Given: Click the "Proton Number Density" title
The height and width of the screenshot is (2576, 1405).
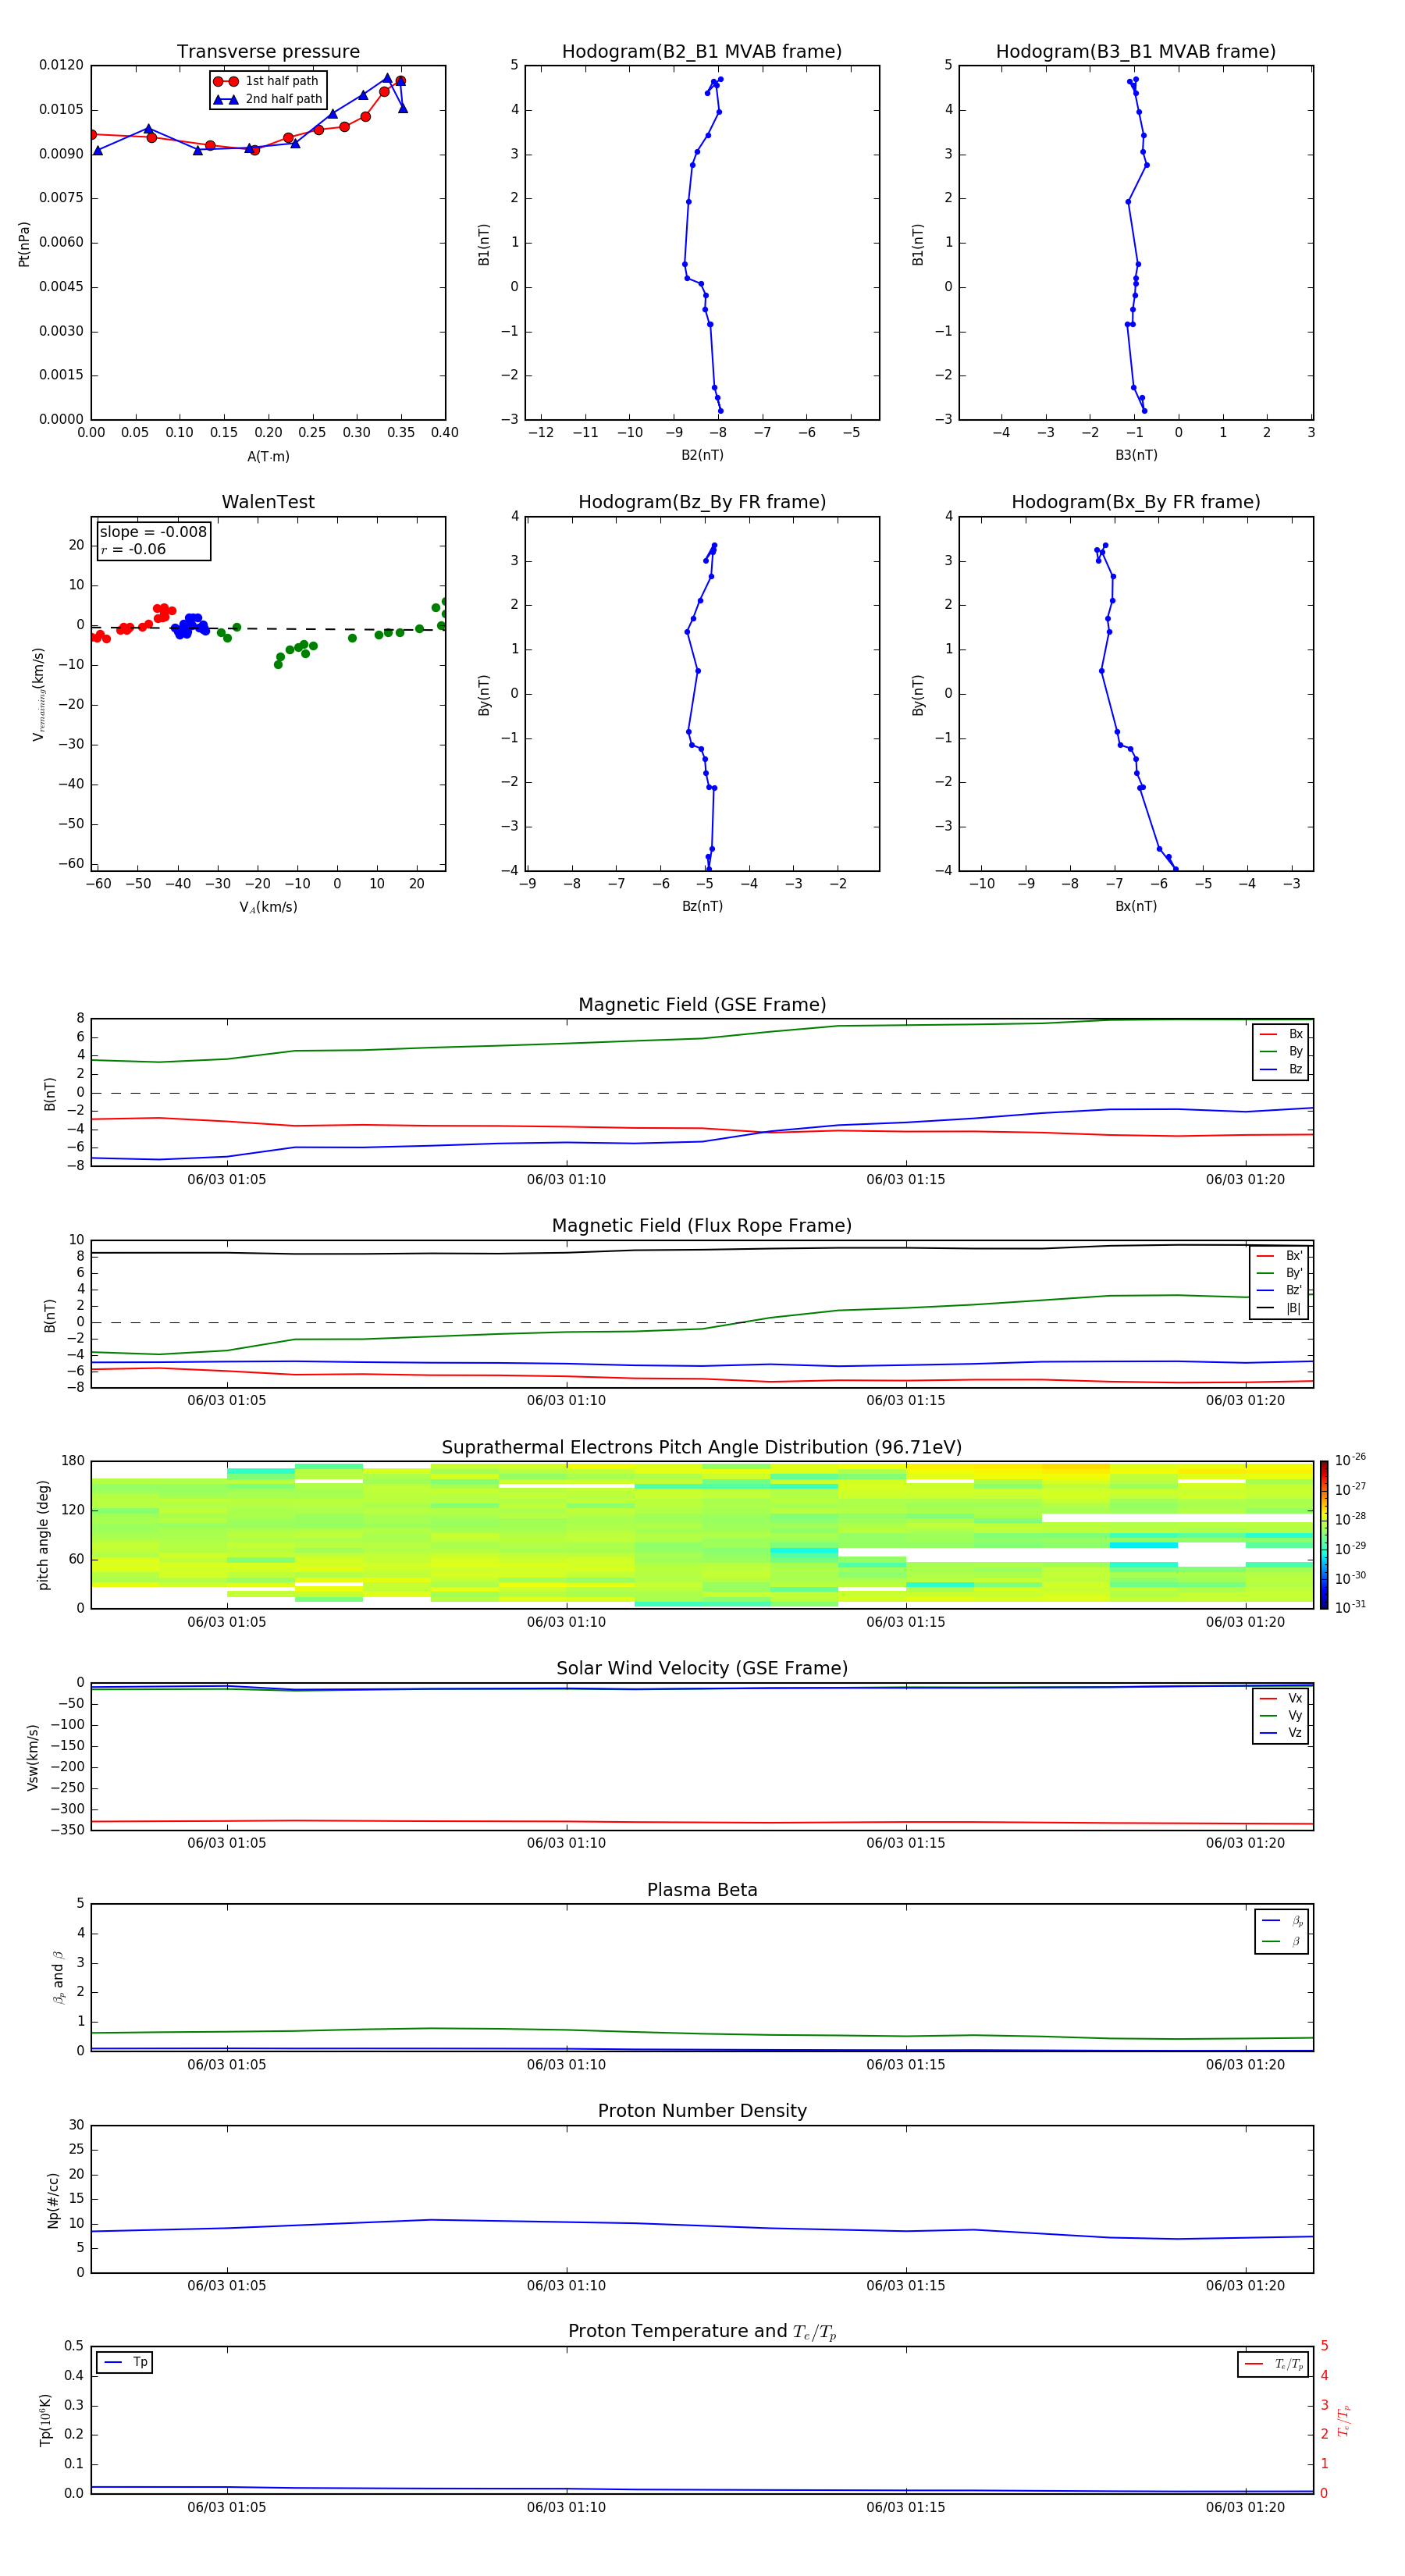Looking at the screenshot, I should point(702,2111).
